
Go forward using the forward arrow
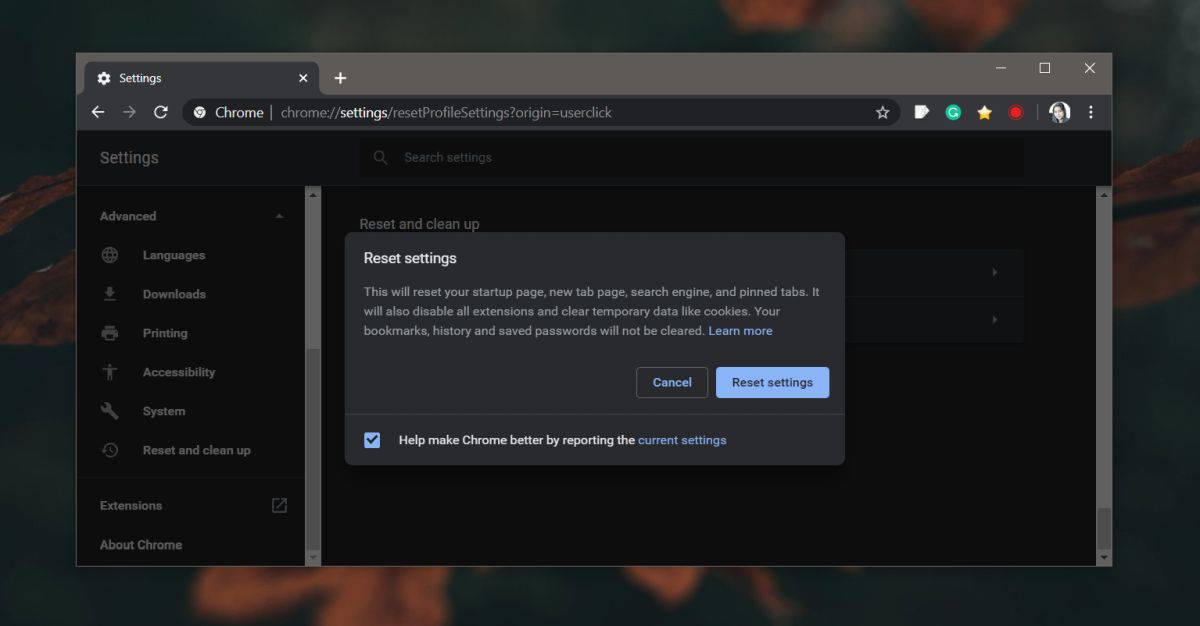[129, 112]
